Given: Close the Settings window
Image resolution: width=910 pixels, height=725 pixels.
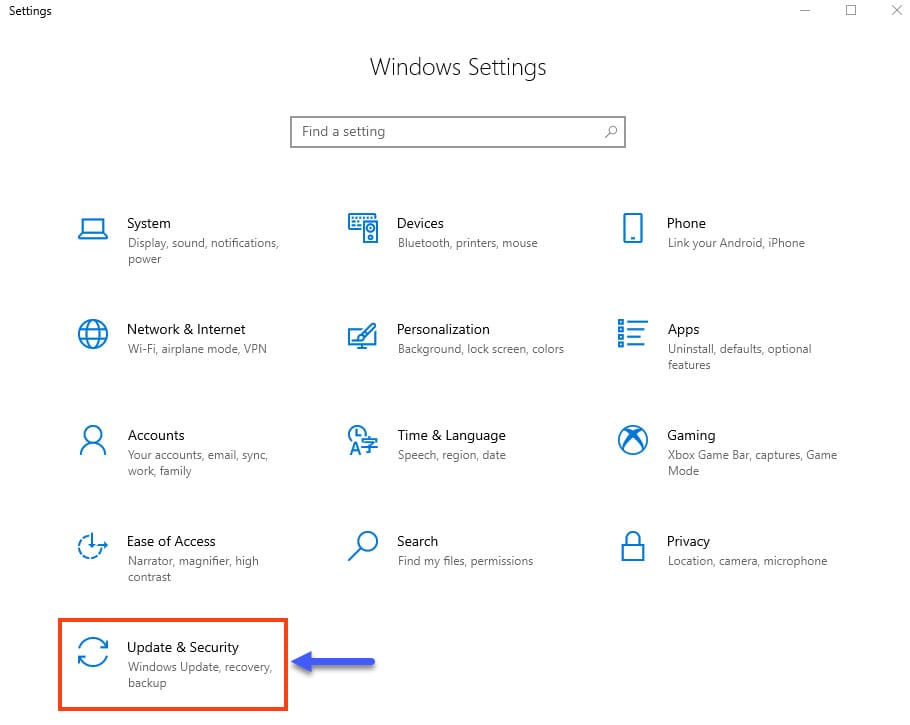Looking at the screenshot, I should coord(897,10).
